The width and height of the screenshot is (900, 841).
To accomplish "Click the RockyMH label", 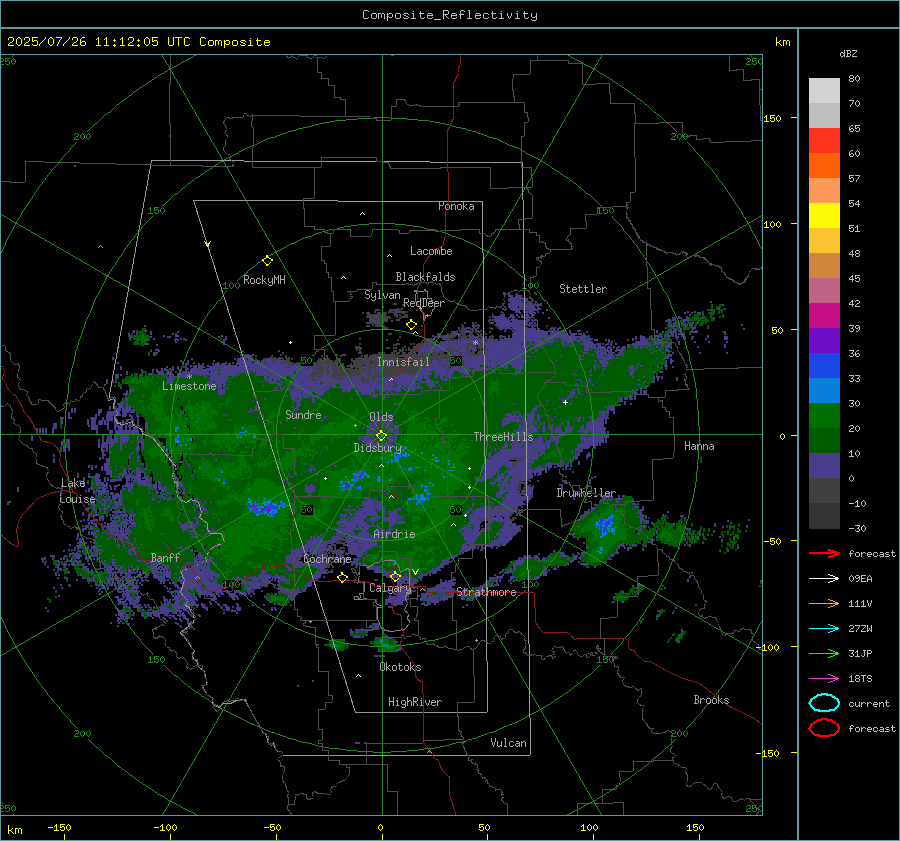I will point(264,280).
